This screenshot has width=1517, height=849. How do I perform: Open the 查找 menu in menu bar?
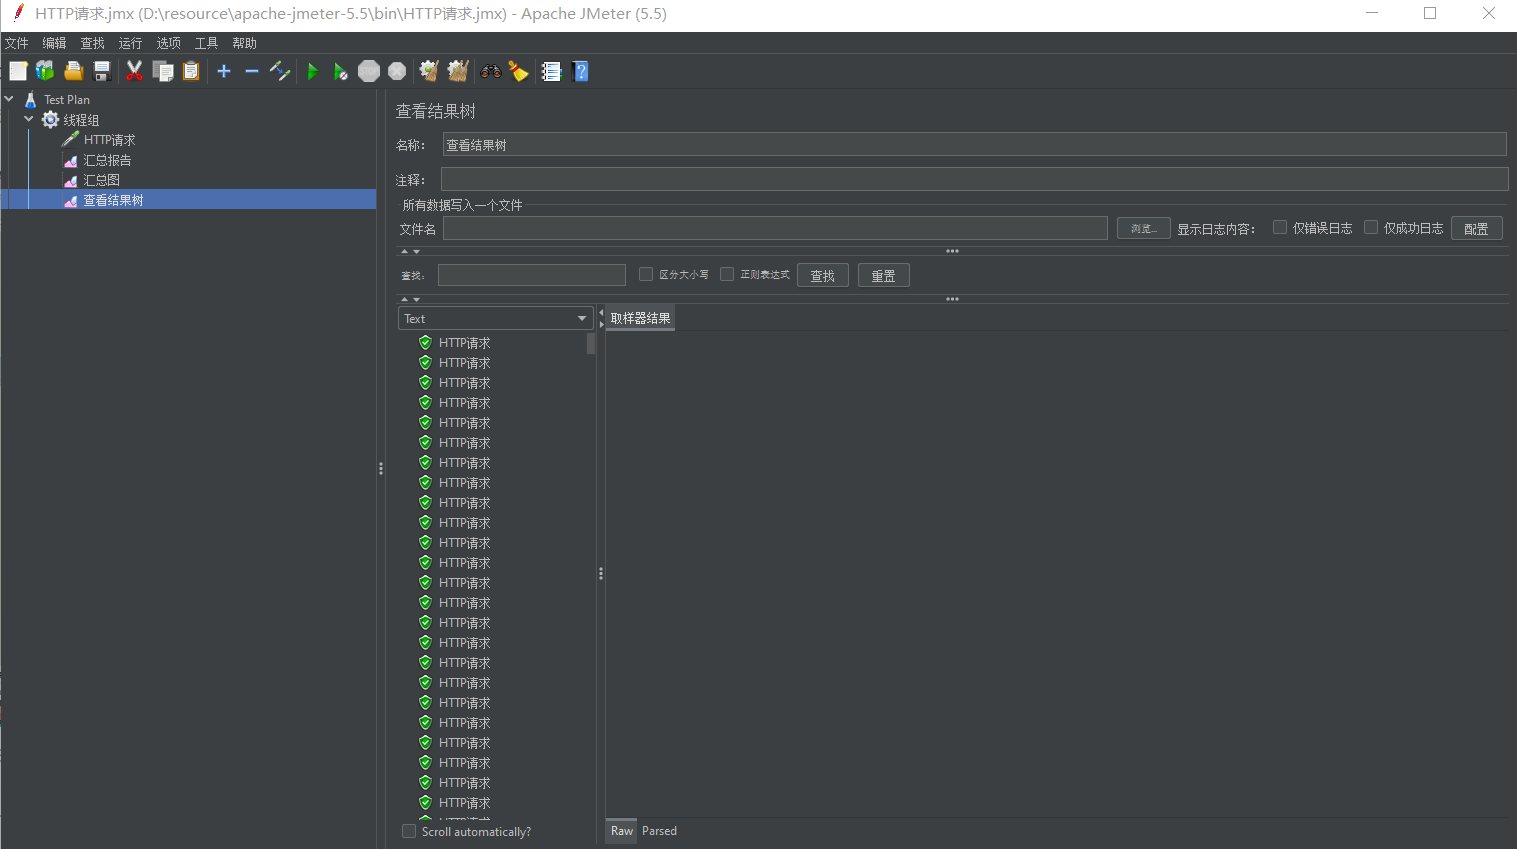[x=92, y=43]
